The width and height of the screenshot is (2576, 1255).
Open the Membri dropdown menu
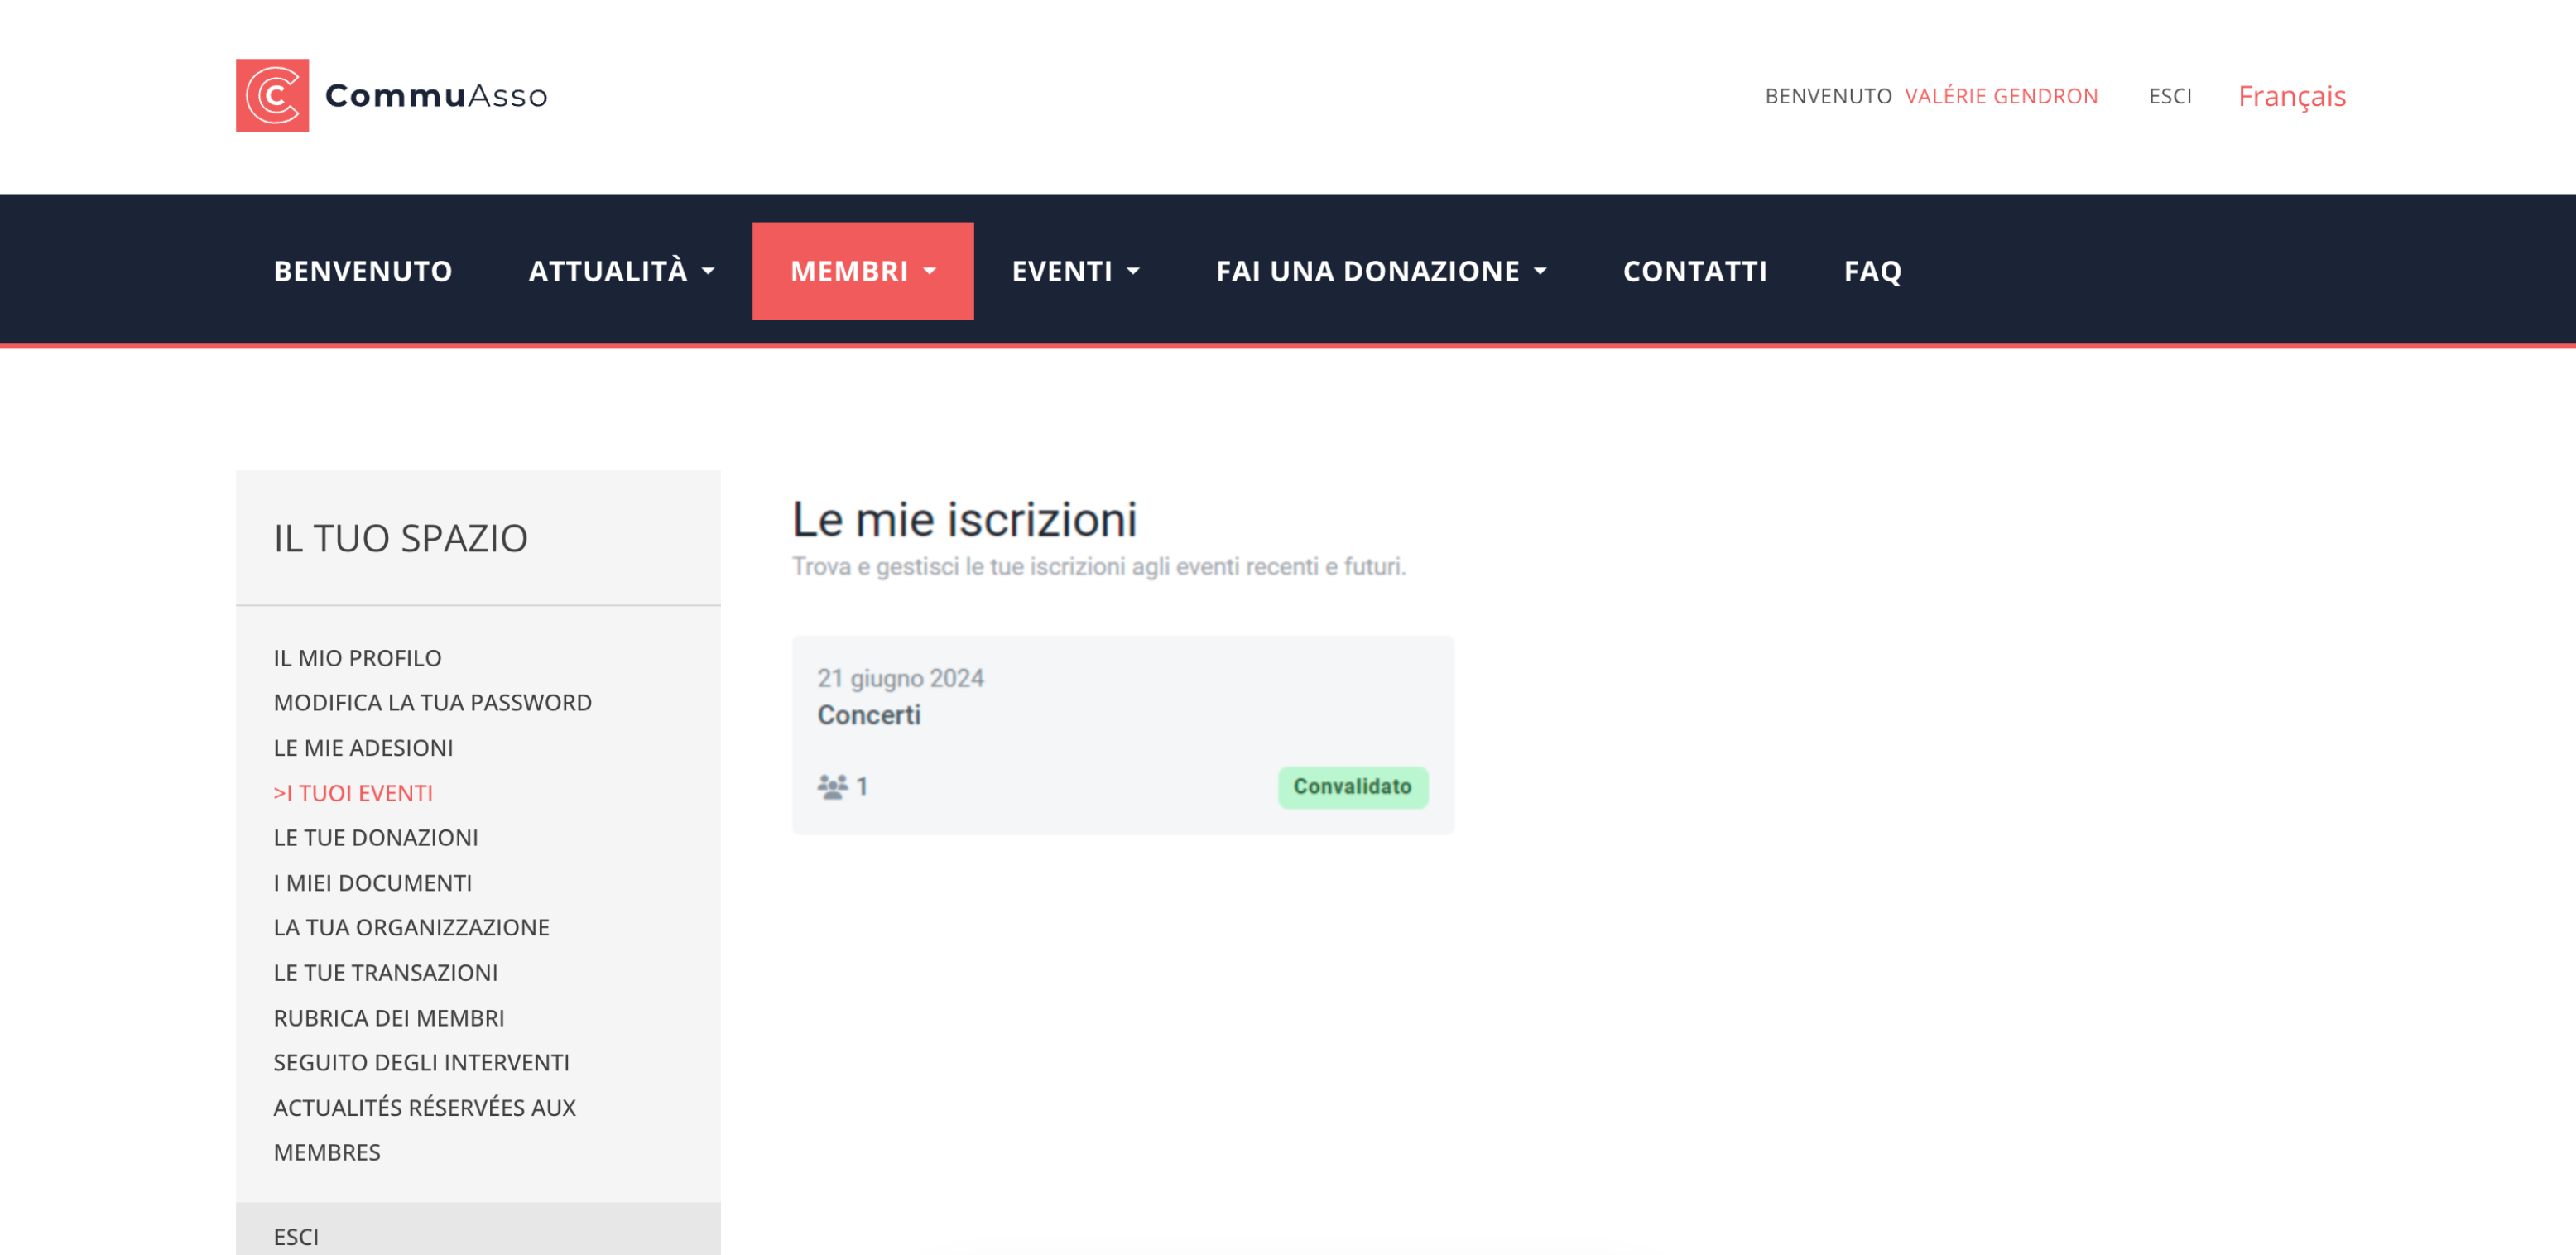862,271
